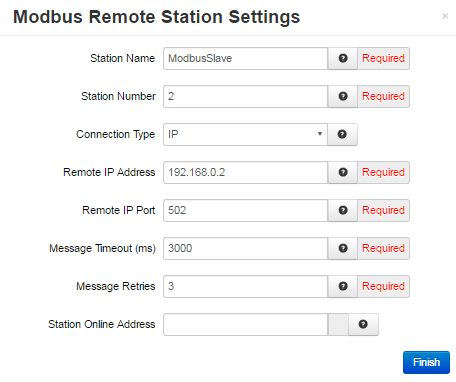Select the Remote IP Port field
This screenshot has height=382, width=456.
click(246, 210)
